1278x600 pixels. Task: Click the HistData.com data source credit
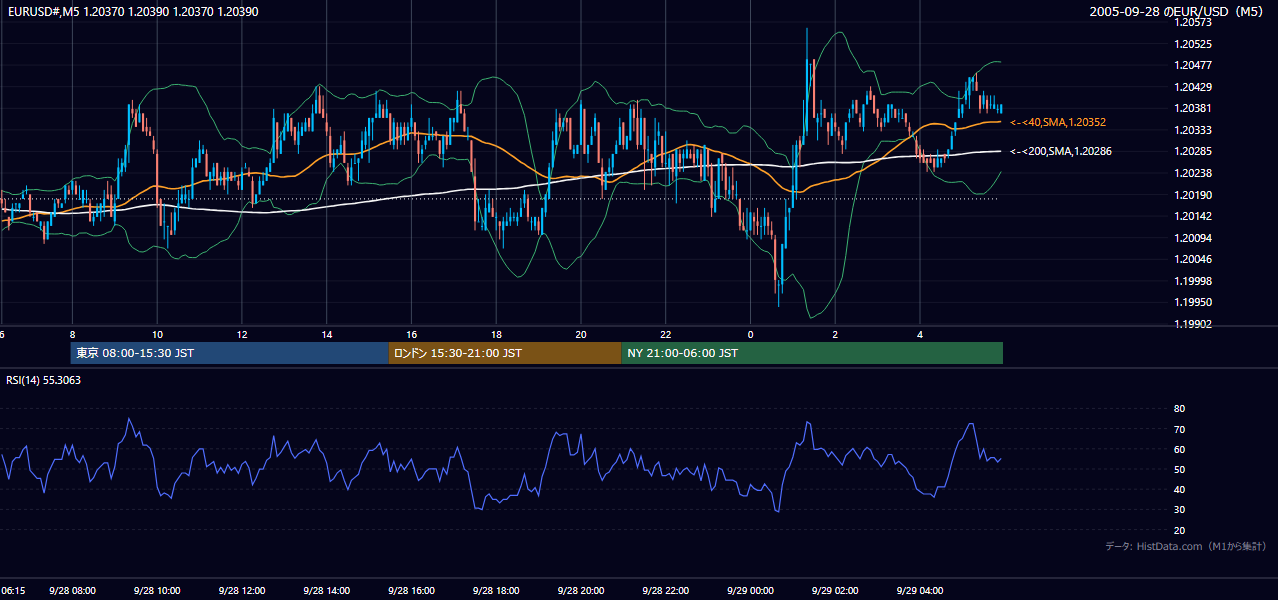coord(1185,546)
